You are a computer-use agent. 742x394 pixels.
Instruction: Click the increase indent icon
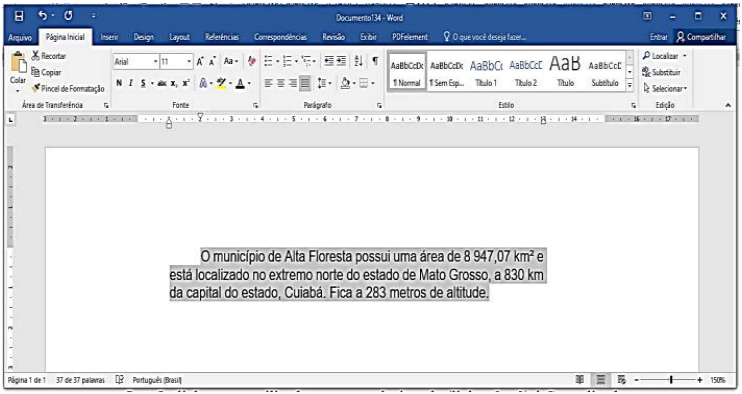point(341,61)
